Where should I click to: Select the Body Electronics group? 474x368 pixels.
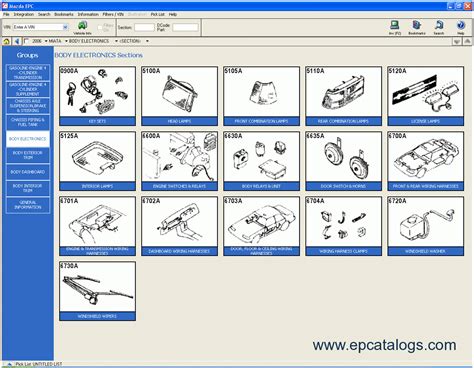pyautogui.click(x=28, y=139)
